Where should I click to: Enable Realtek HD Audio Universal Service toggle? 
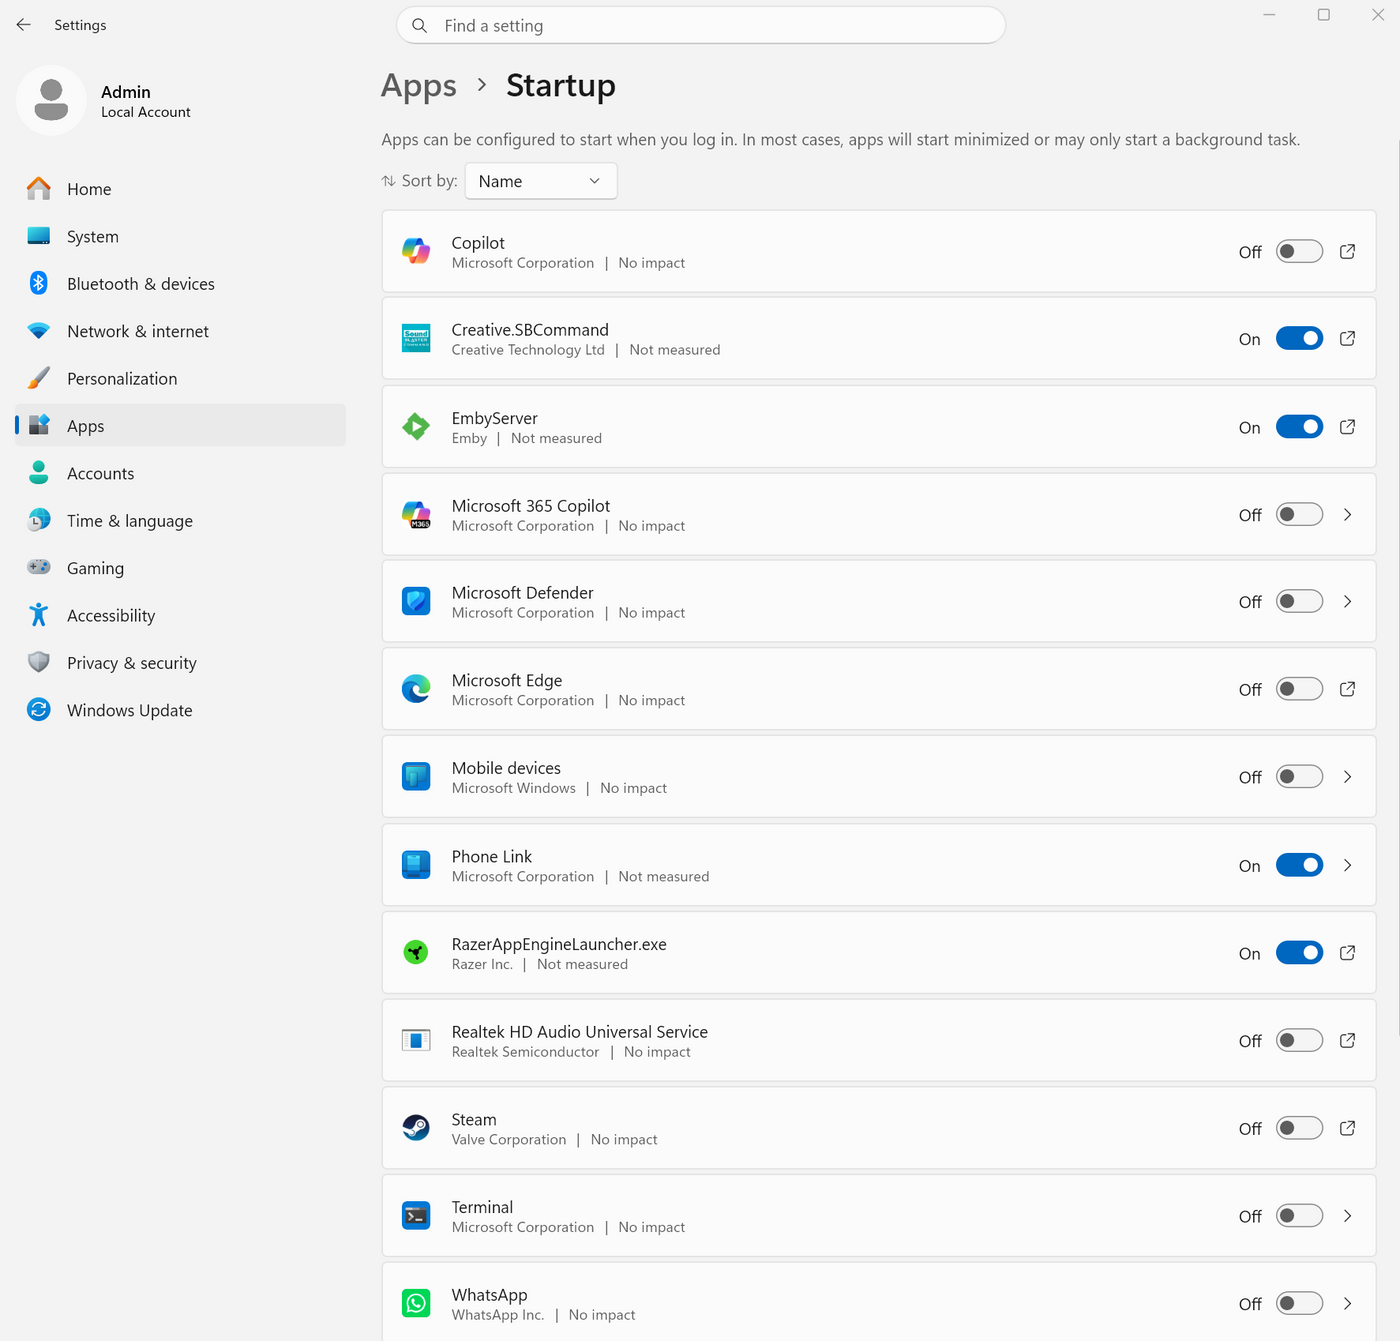click(1299, 1041)
